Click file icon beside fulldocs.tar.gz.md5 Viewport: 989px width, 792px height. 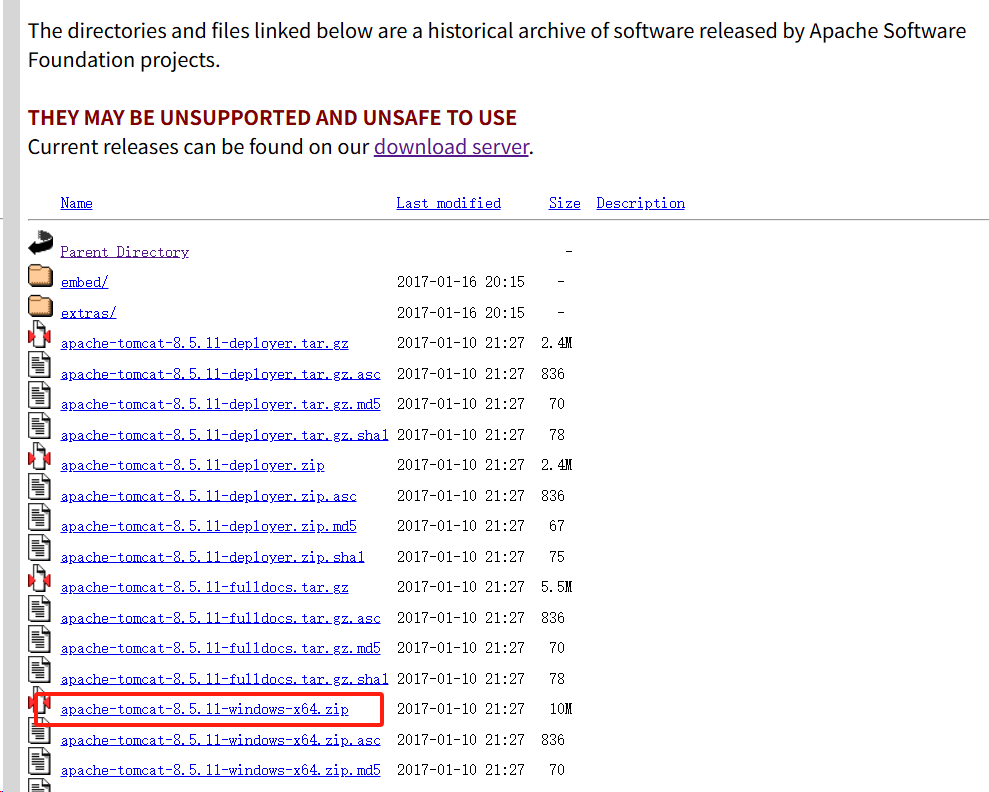coord(39,639)
